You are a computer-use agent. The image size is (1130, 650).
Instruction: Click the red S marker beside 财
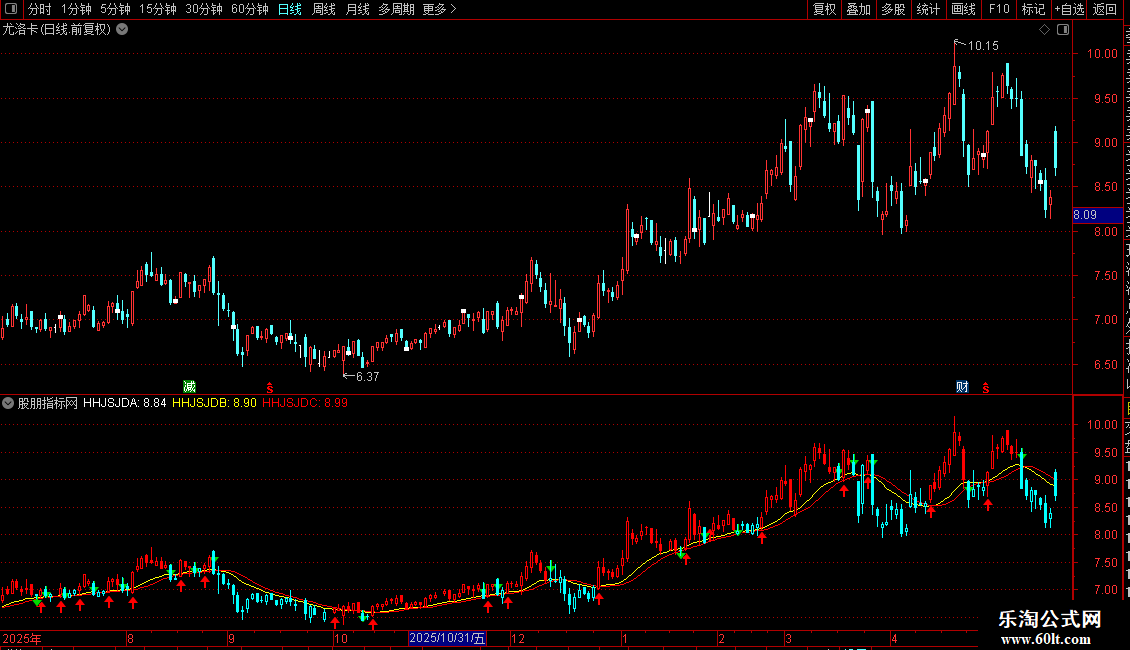[985, 388]
